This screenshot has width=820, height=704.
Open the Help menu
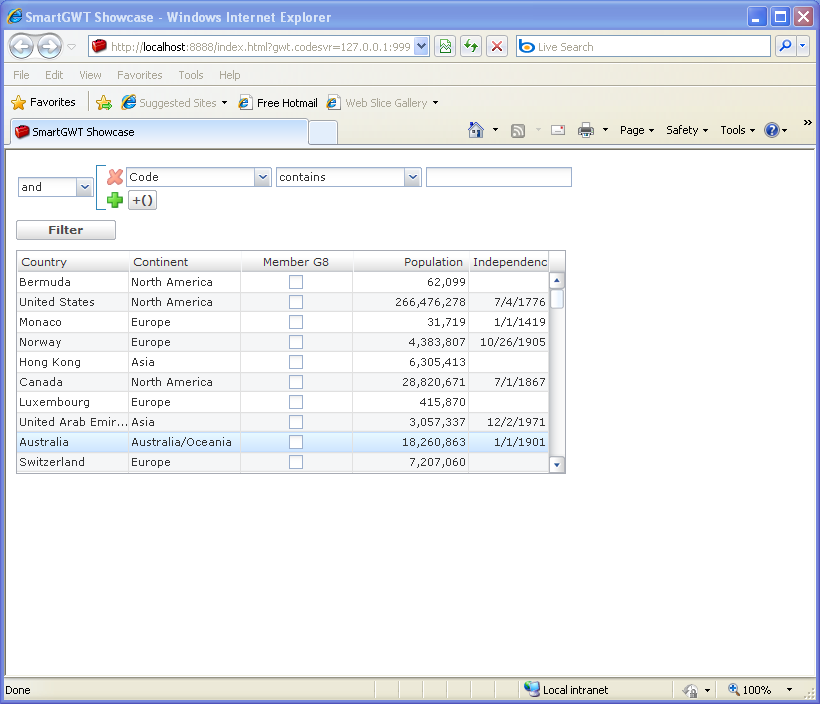(x=229, y=75)
